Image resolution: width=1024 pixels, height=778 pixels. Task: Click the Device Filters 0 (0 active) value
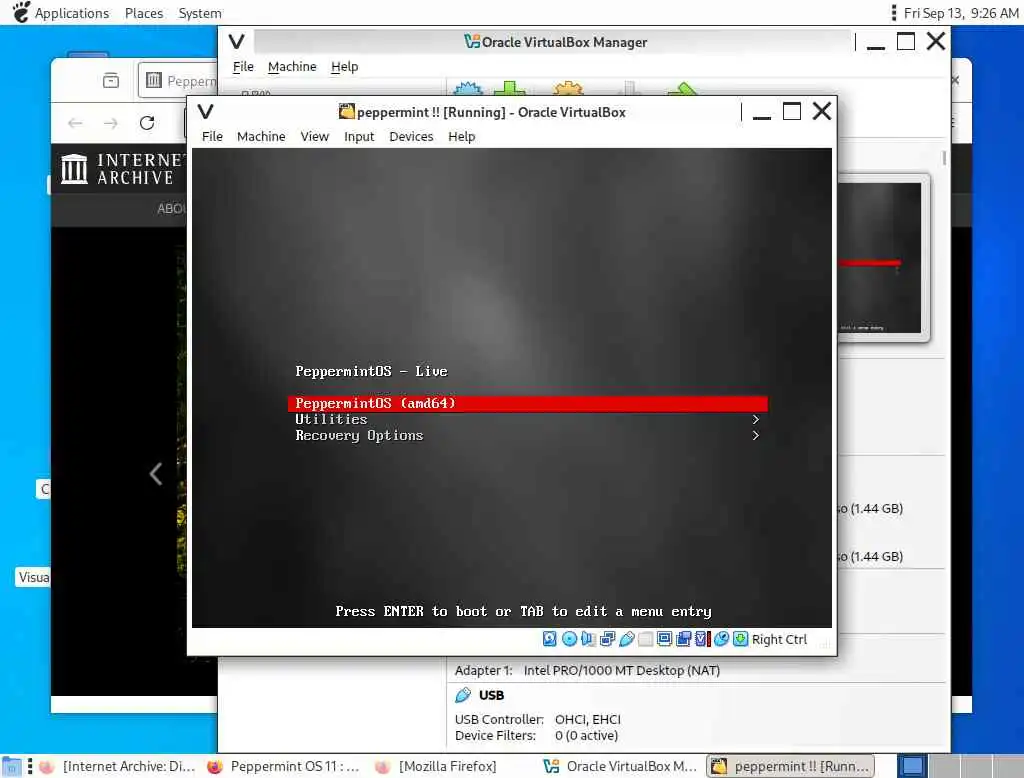(586, 736)
